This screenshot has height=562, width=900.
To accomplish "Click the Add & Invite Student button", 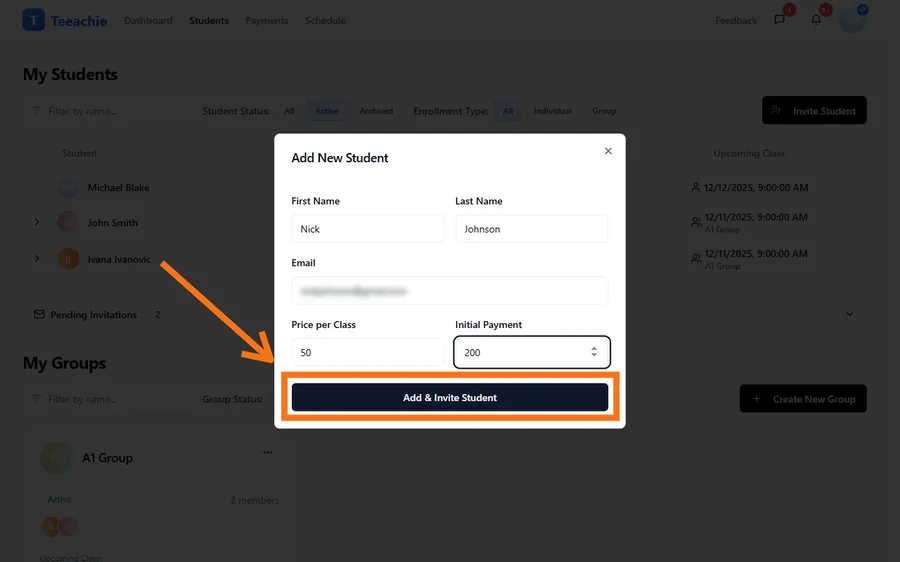I will (x=450, y=397).
